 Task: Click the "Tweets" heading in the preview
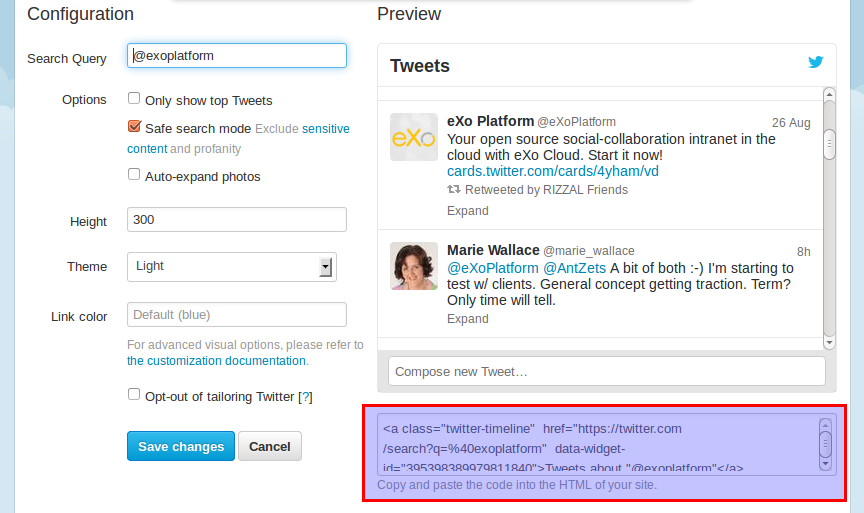420,66
